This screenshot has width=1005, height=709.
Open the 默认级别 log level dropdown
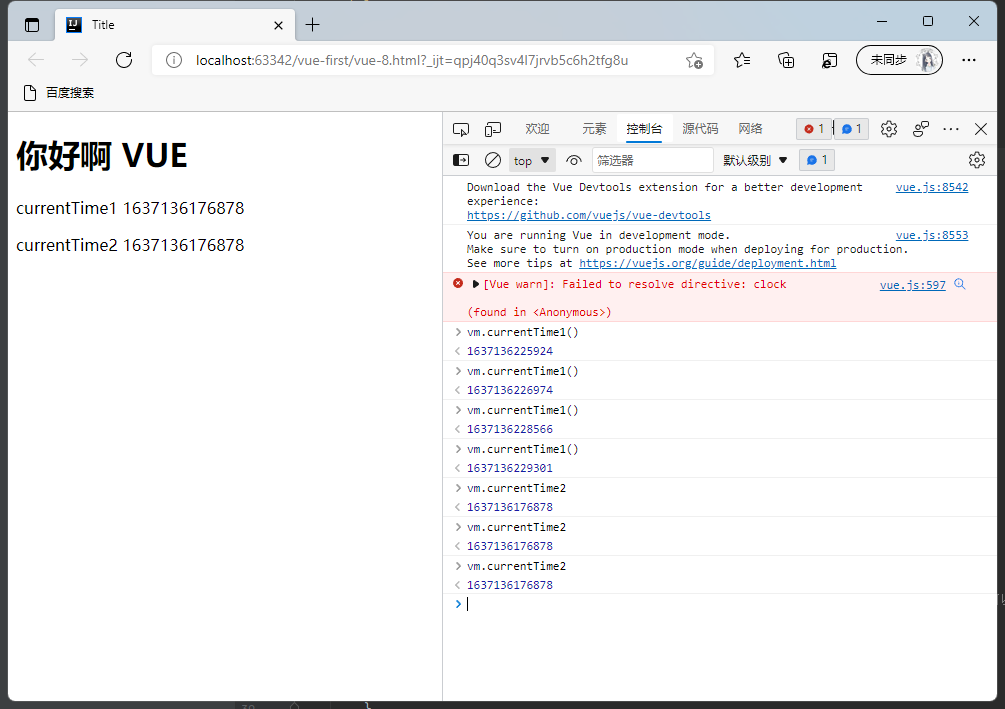click(x=755, y=160)
